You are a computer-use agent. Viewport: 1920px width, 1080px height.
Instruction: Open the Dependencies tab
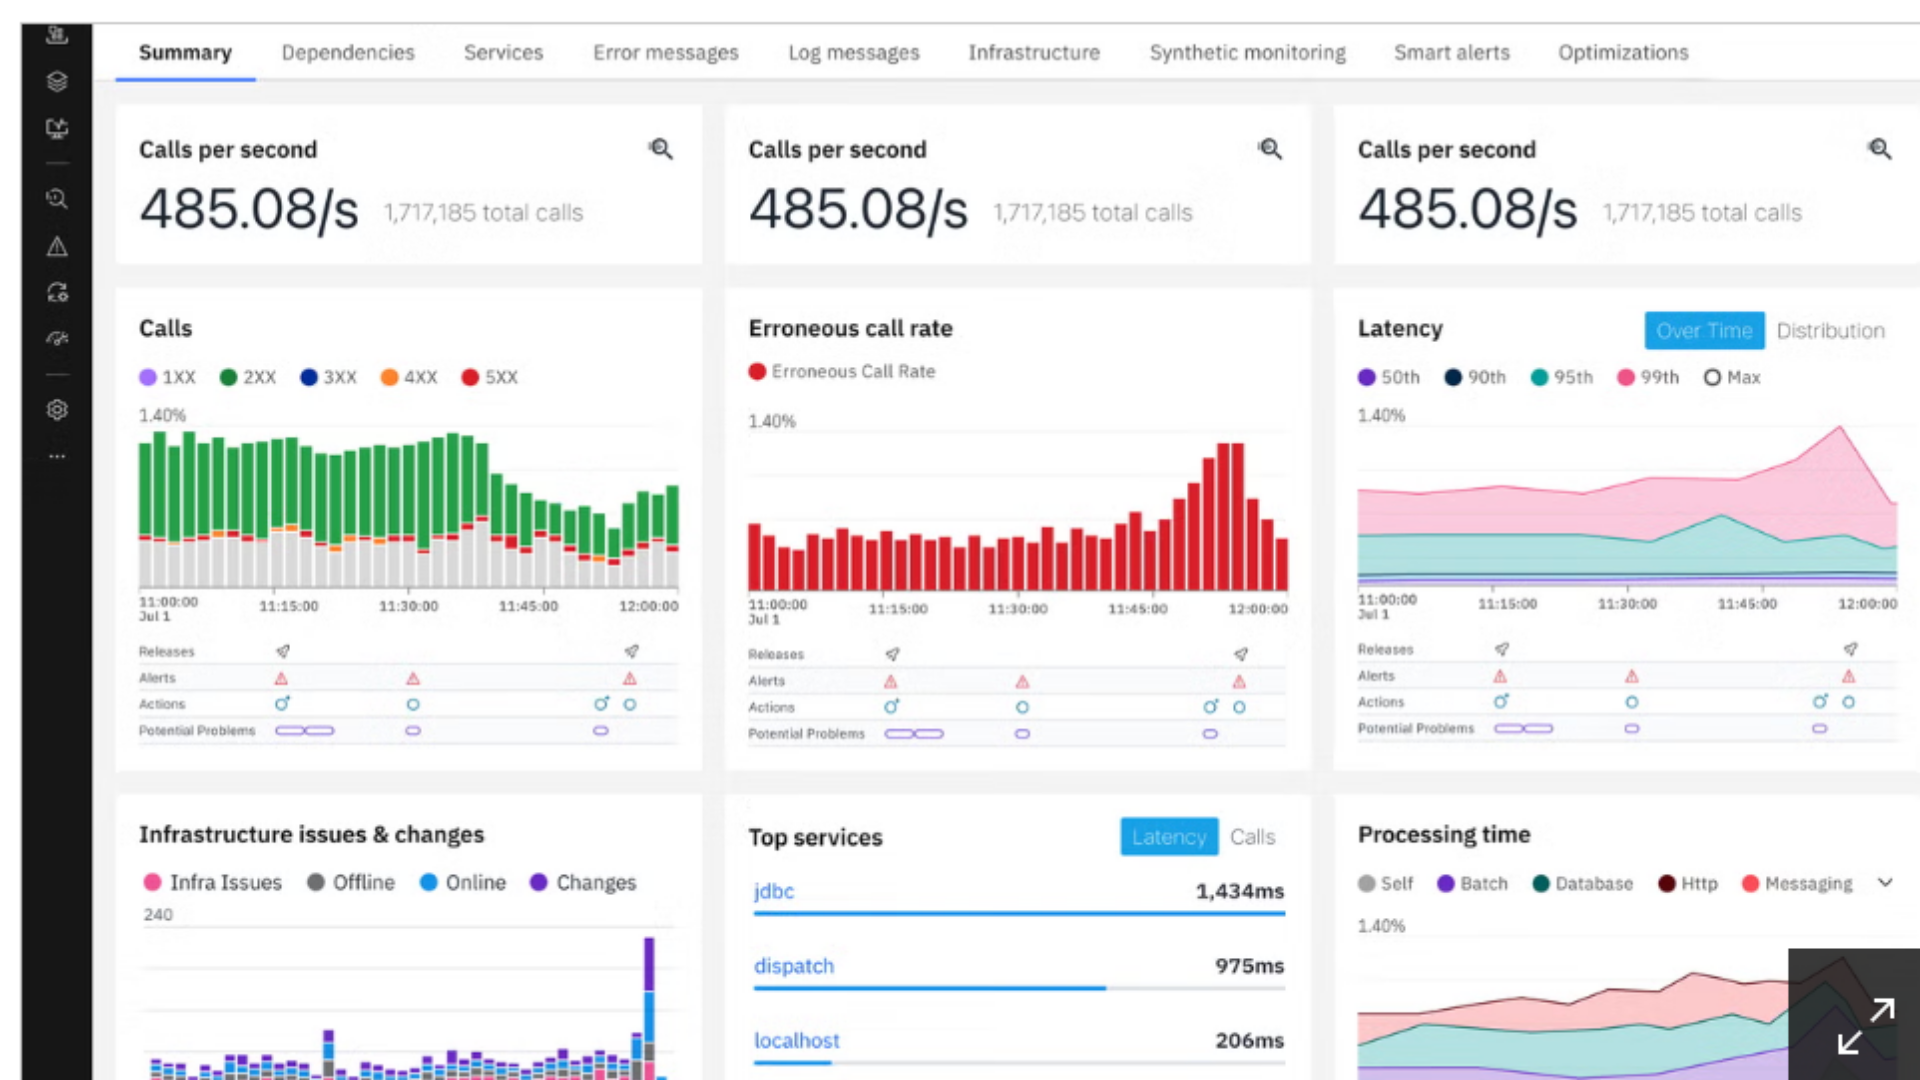pyautogui.click(x=348, y=52)
